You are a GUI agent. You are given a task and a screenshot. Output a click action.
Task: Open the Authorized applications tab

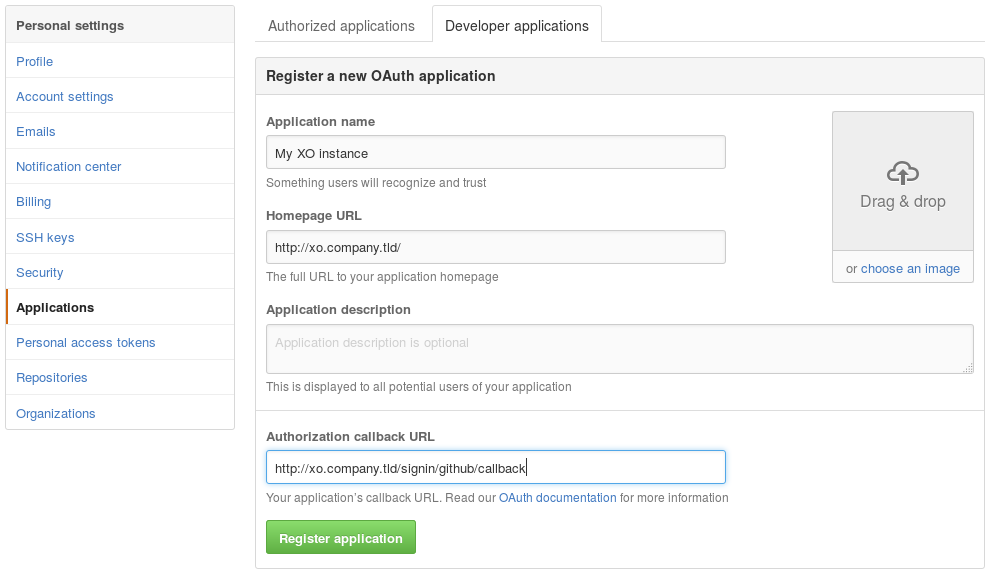[x=342, y=26]
